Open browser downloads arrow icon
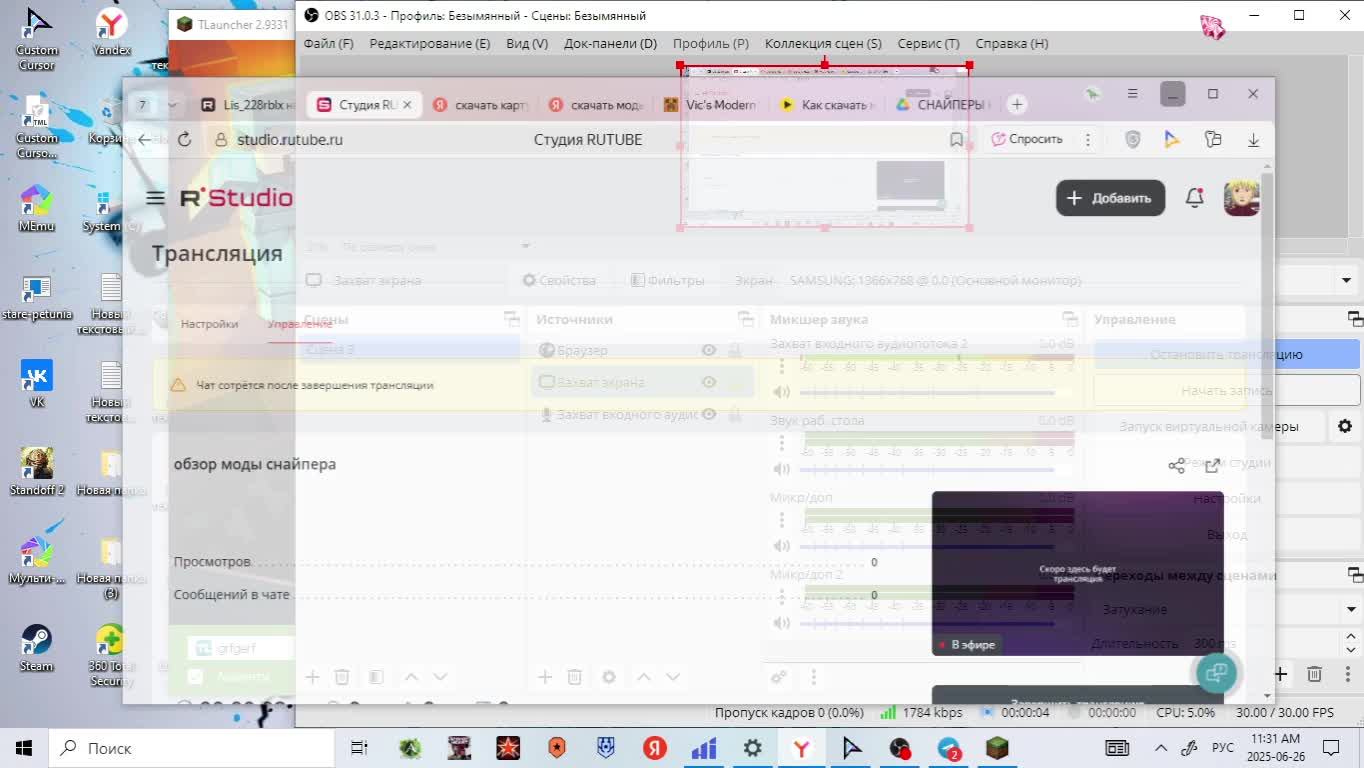 1253,140
